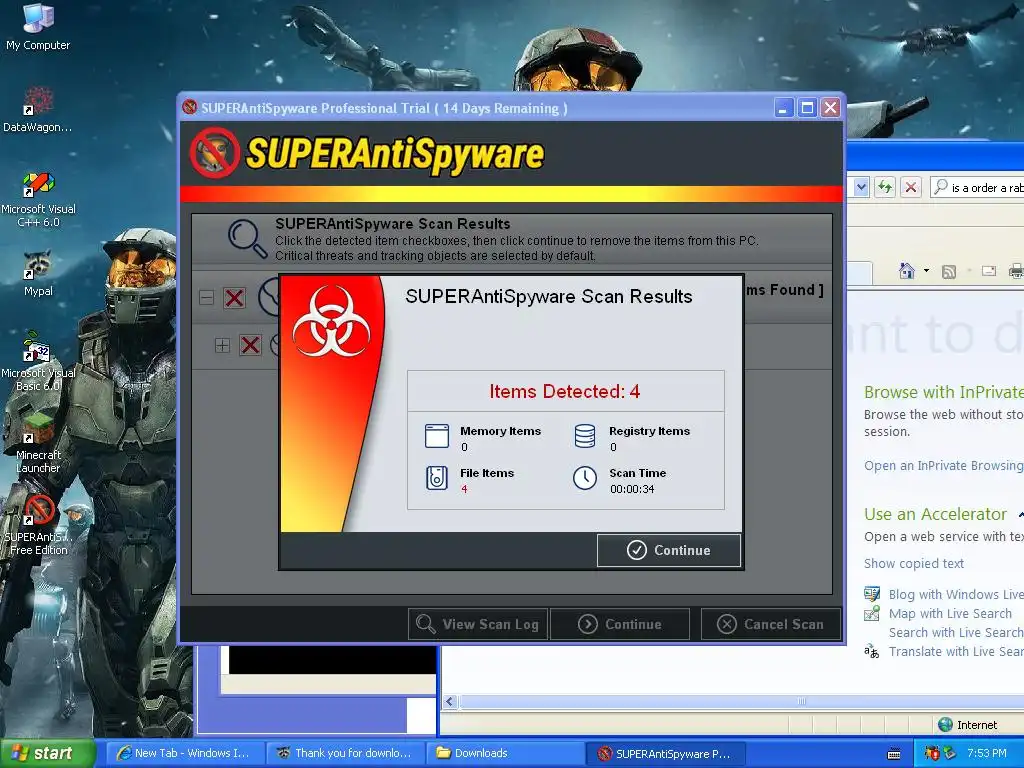Open SUPERAntiSpyware Free Edition desktop shortcut
The image size is (1024, 768).
click(38, 526)
